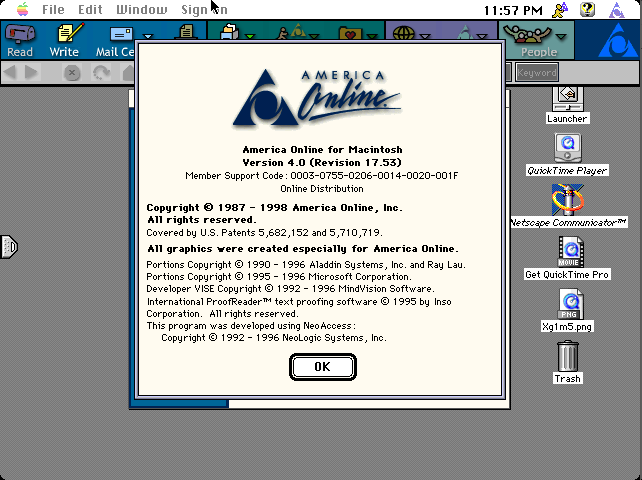Click the Version 4.0 (Revision 17.53) text

click(x=322, y=163)
